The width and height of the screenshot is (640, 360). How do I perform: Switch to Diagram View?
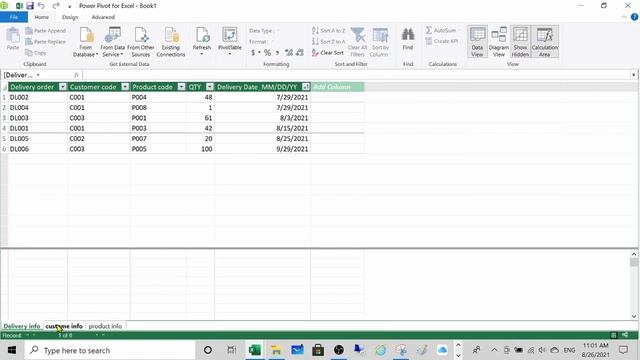[499, 42]
